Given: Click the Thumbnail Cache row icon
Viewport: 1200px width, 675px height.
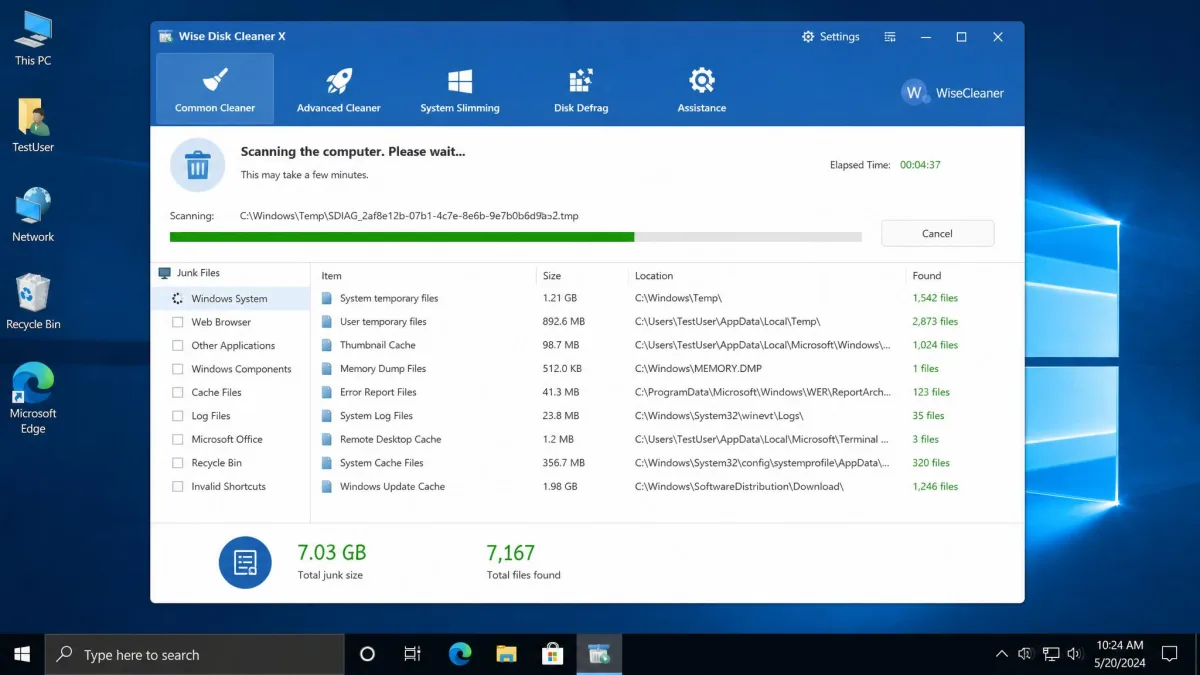Looking at the screenshot, I should pos(327,345).
